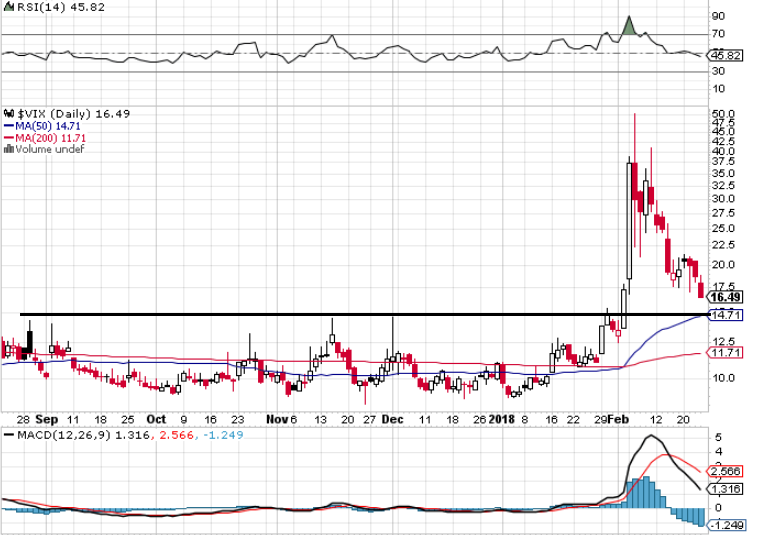Click the Dec label on the date axis
757x535 pixels.
click(x=392, y=419)
